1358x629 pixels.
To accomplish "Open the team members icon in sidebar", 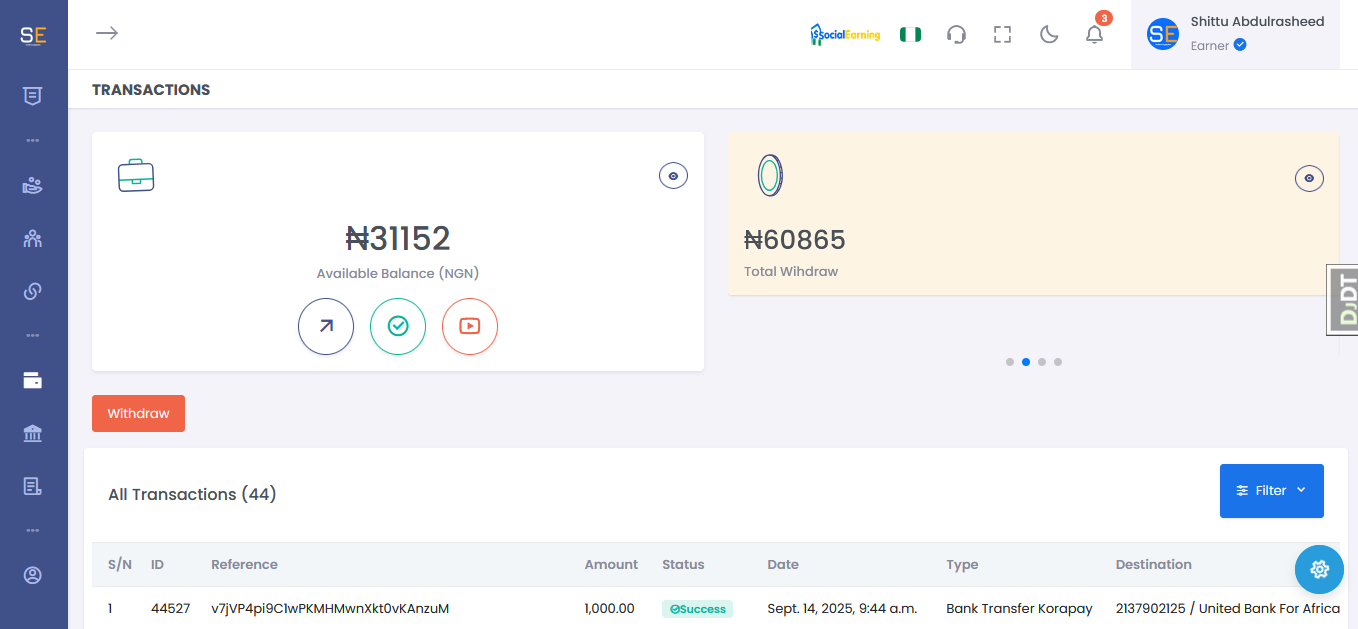I will tap(32, 239).
